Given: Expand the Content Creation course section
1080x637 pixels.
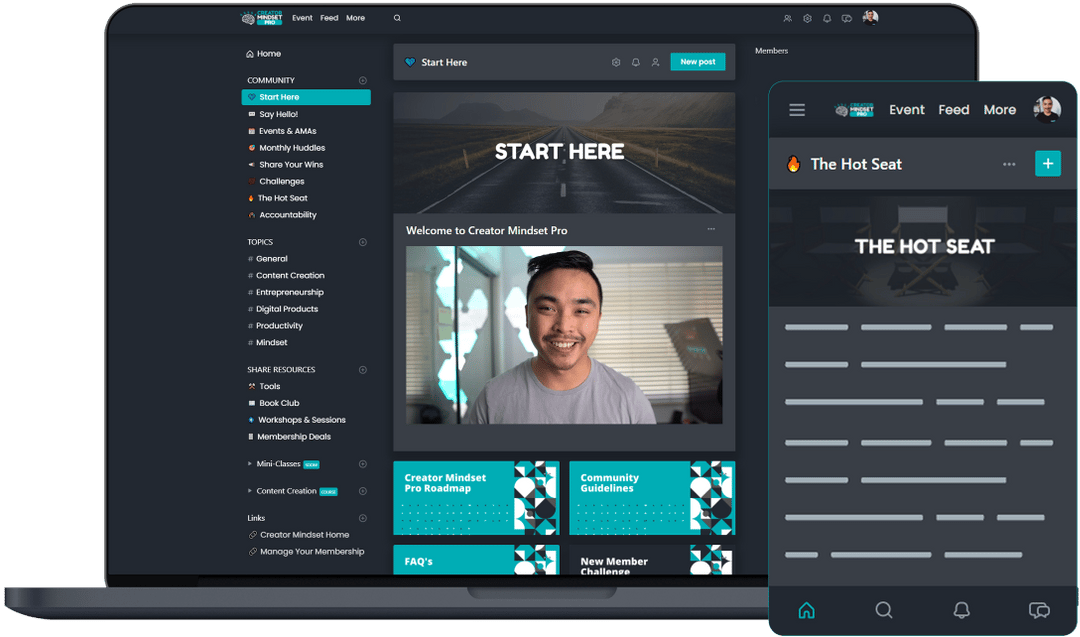Looking at the screenshot, I should (x=250, y=491).
